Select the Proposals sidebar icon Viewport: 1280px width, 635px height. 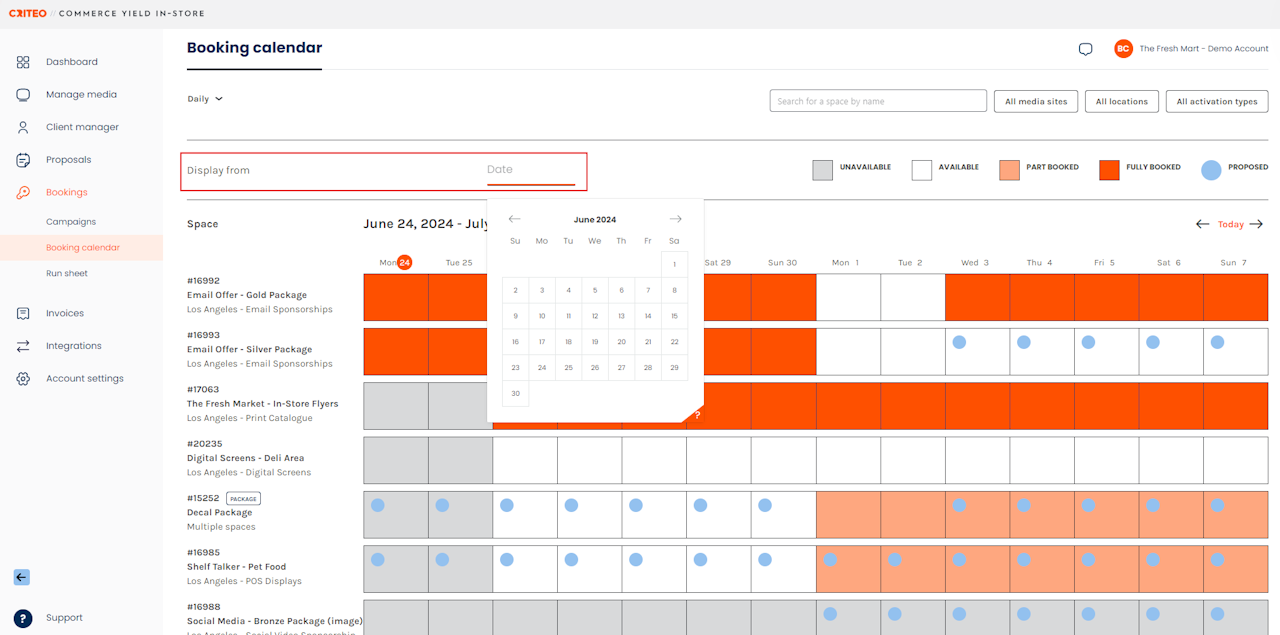pos(23,160)
